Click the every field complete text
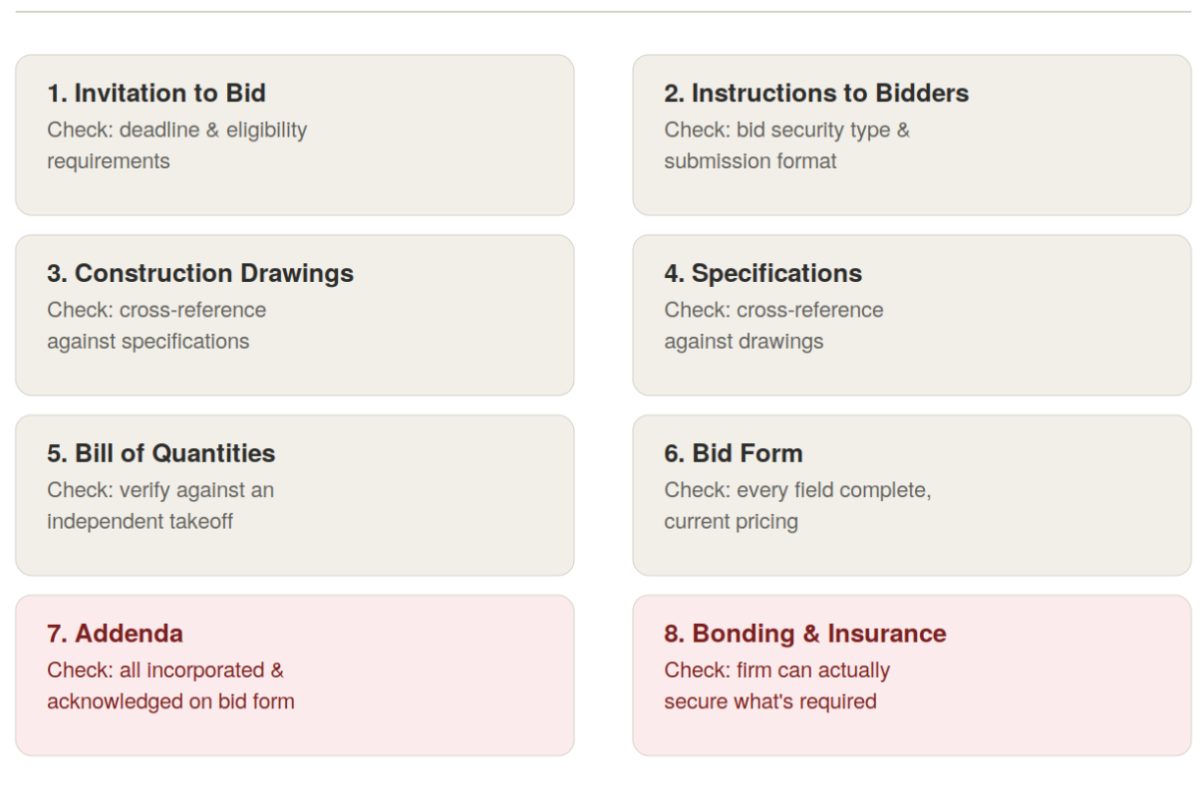The width and height of the screenshot is (1200, 791). (x=798, y=505)
